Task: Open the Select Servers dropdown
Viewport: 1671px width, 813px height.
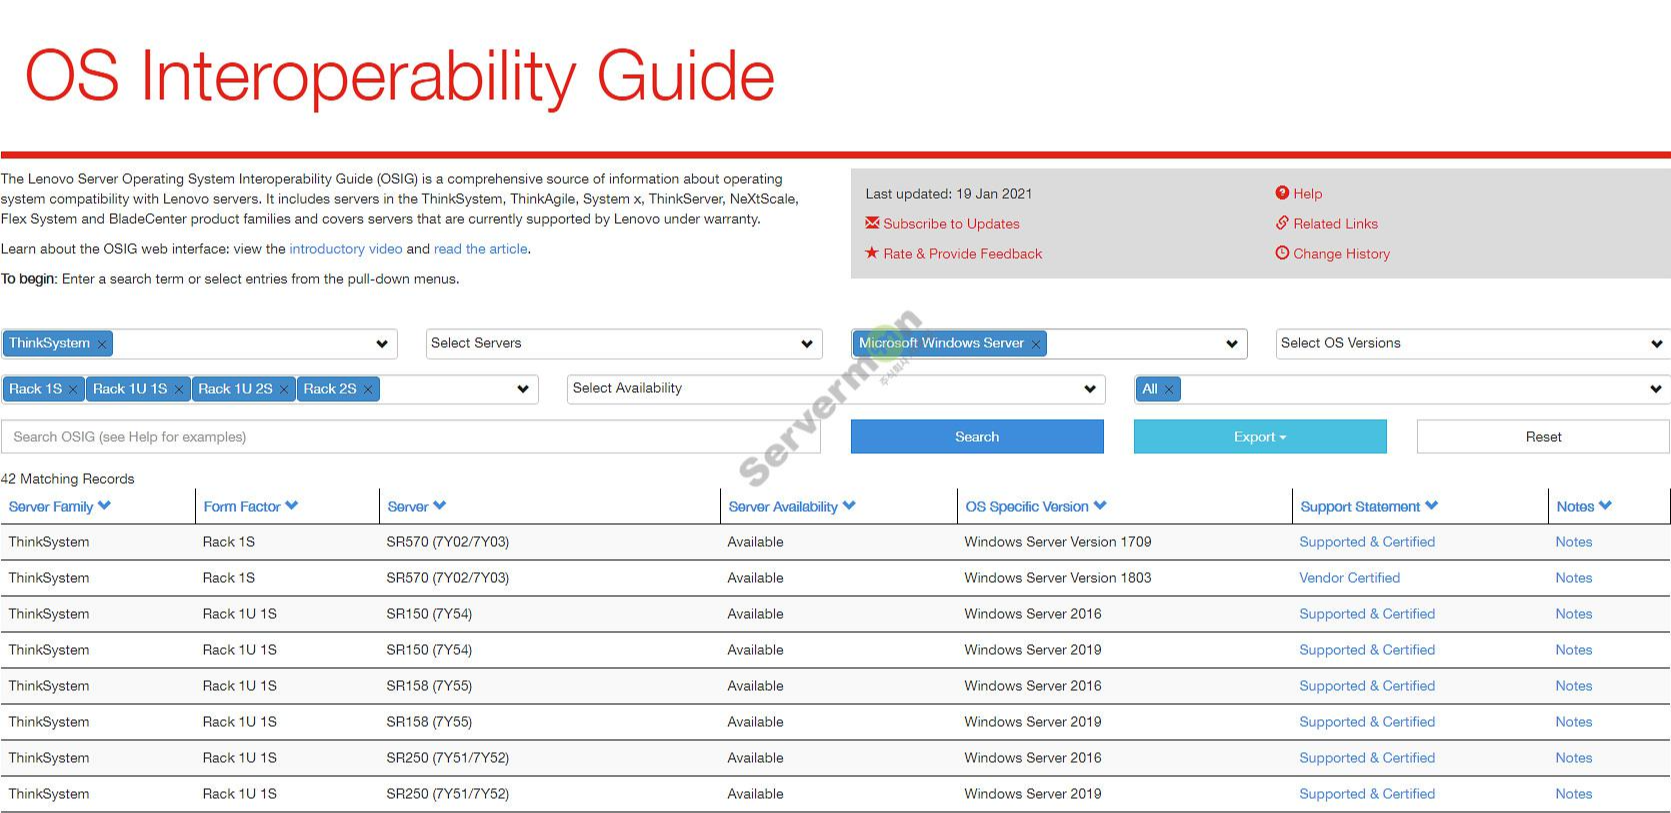Action: pos(624,344)
